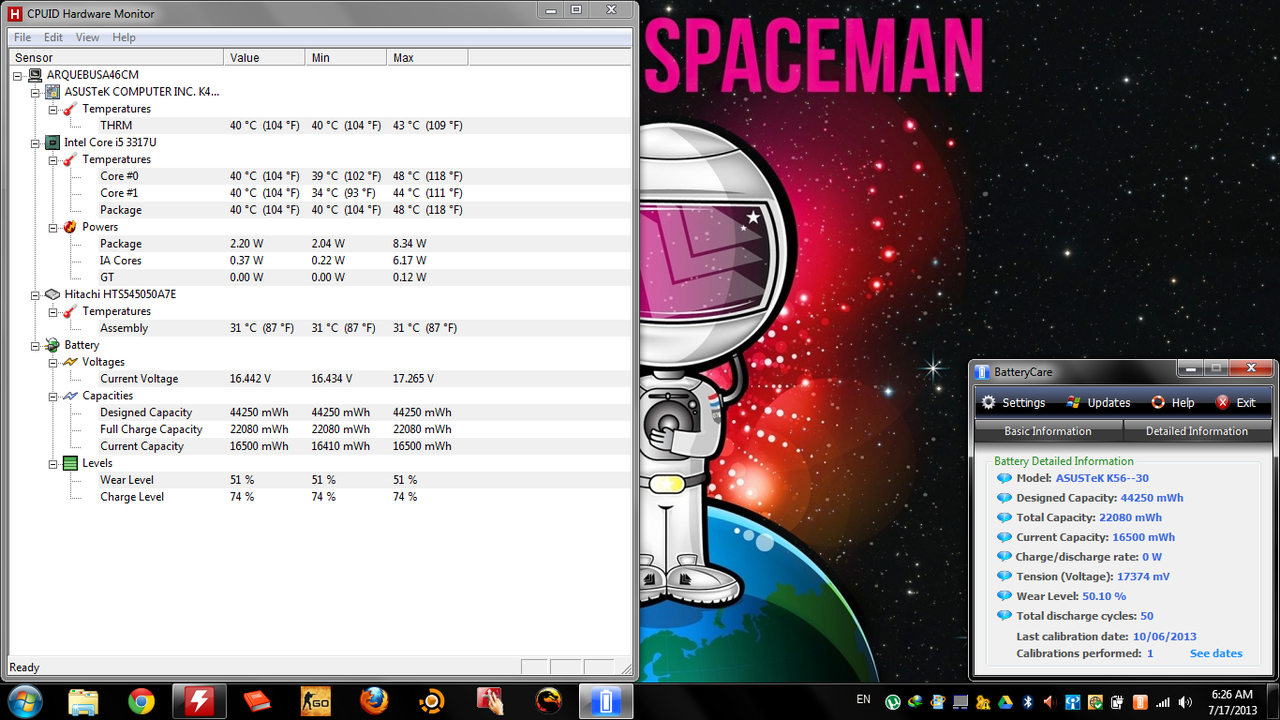The image size is (1280, 720).
Task: Click the flame icon beside Powers
Action: [x=70, y=227]
